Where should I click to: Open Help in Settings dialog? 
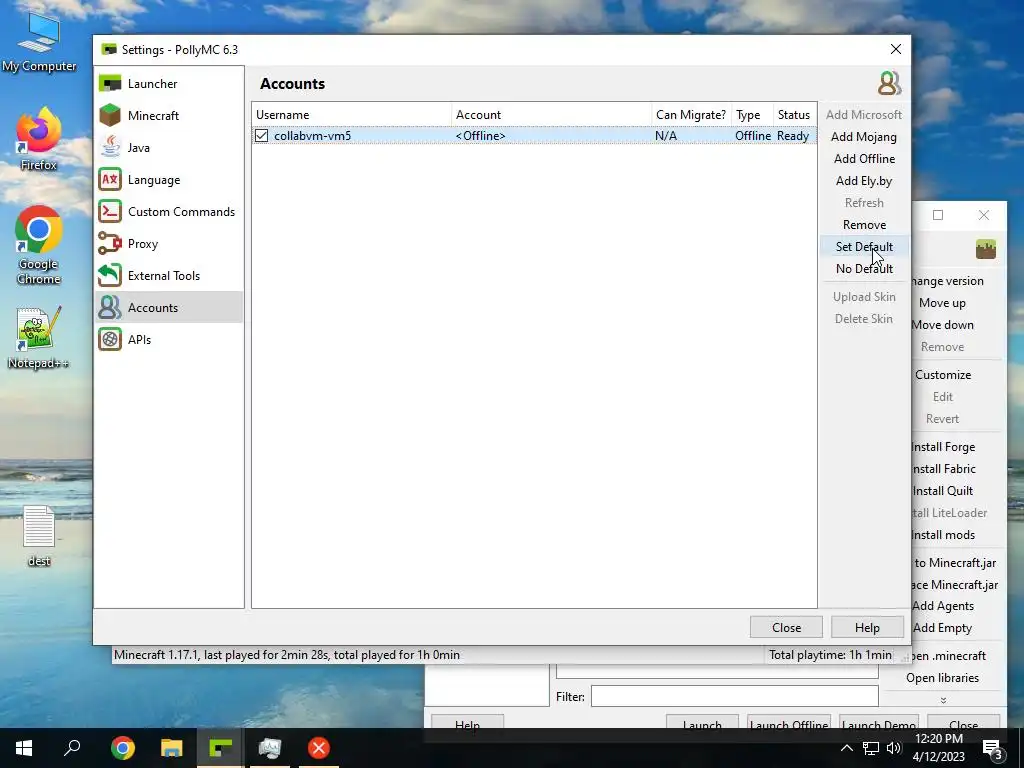(x=867, y=628)
